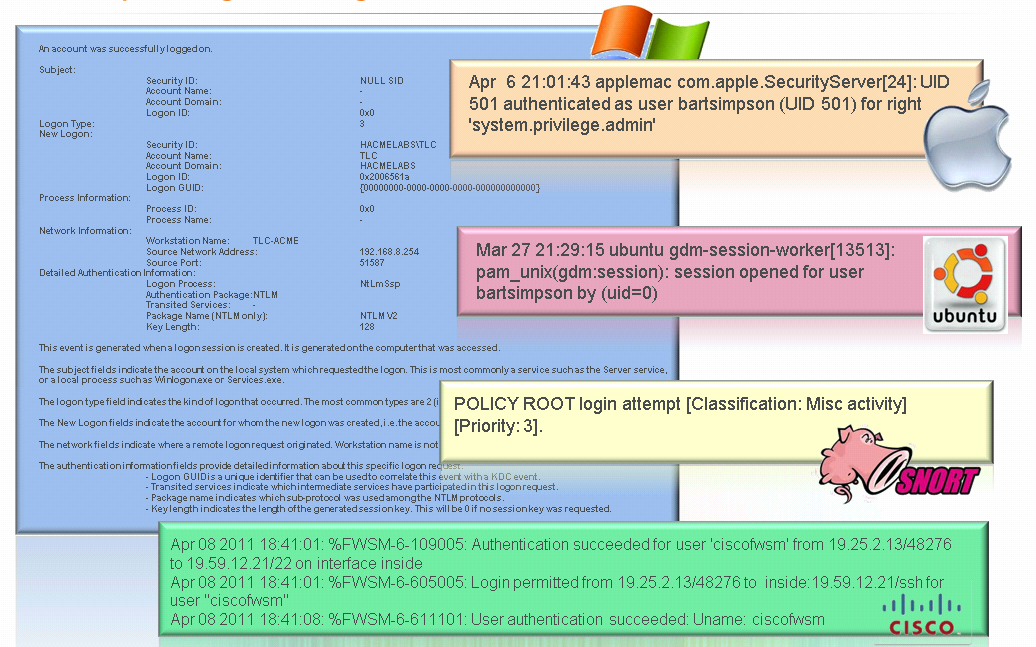The image size is (1036, 647).
Task: Click the 'TLC-ACME' workstation value
Action: 276,241
